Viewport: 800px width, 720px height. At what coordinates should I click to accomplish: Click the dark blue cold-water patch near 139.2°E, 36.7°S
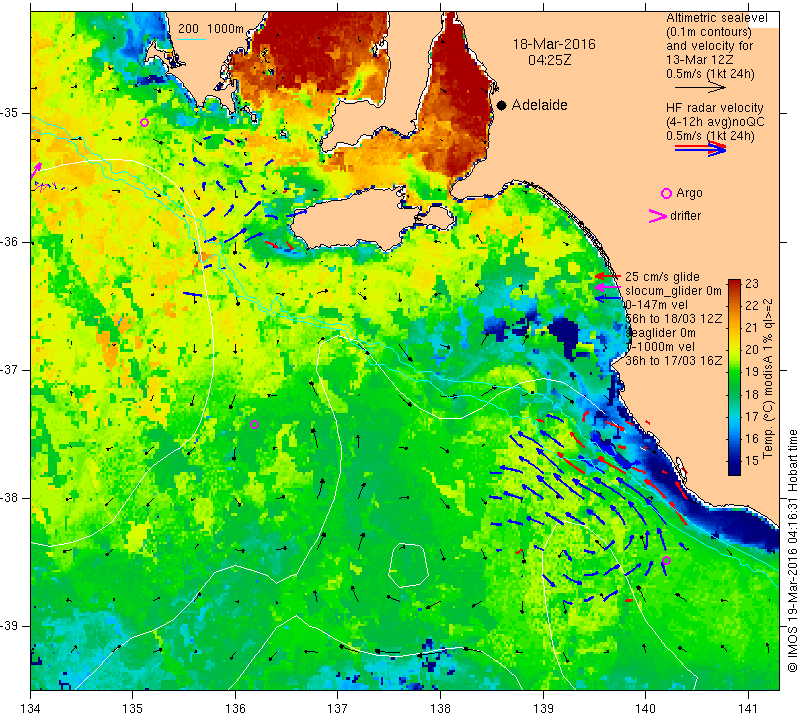566,334
